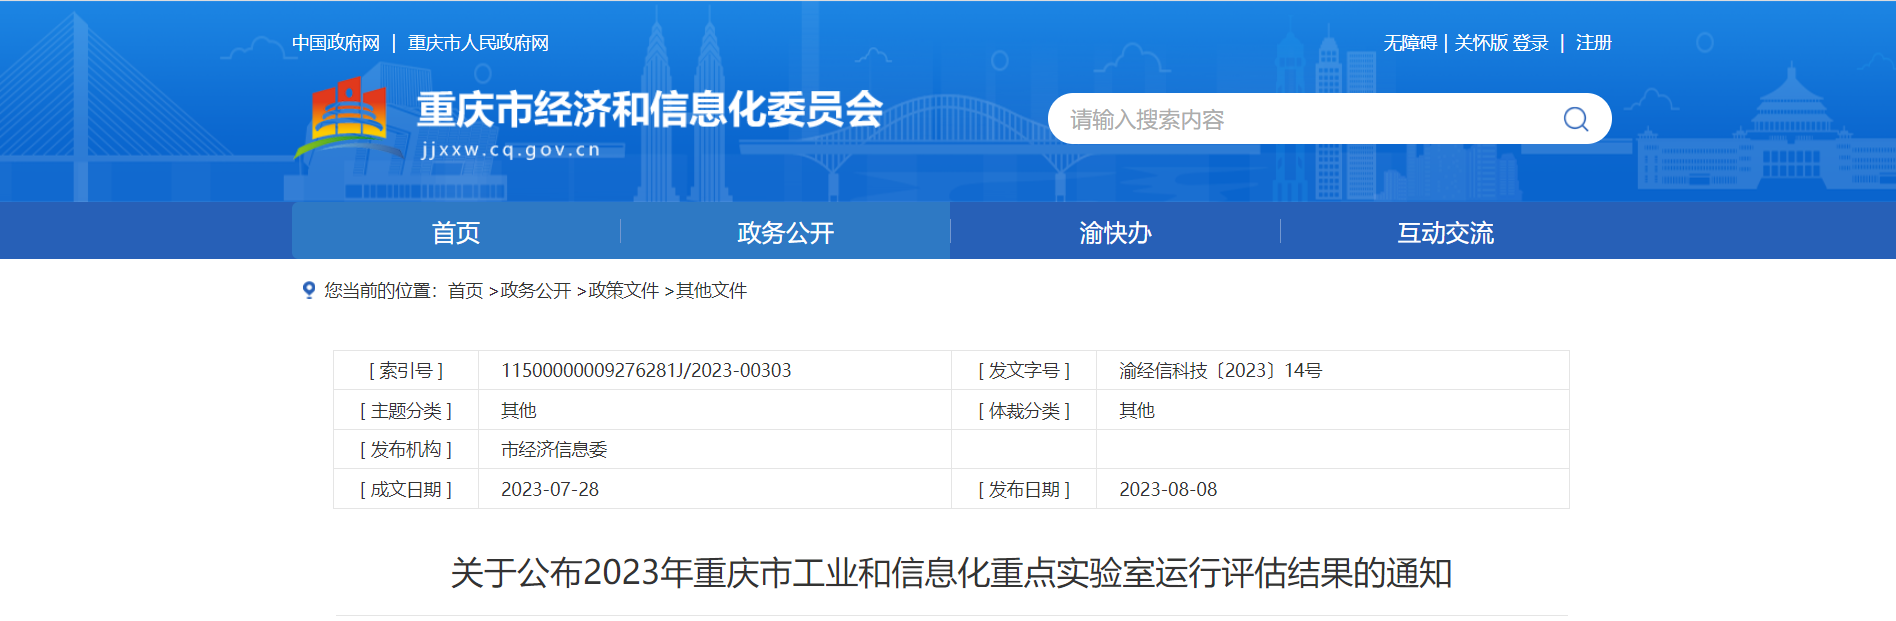Open the 政务公开 navigation tab
The width and height of the screenshot is (1896, 621).
(785, 232)
